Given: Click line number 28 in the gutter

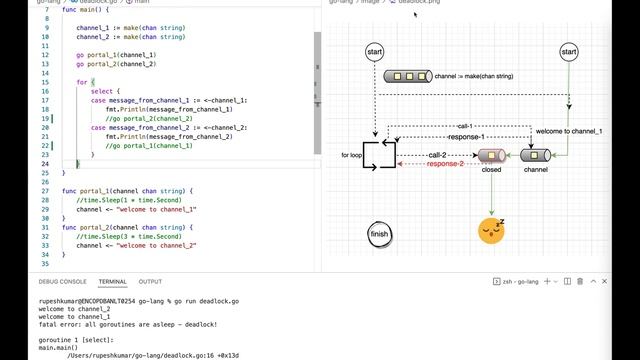Looking at the screenshot, I should [x=45, y=200].
